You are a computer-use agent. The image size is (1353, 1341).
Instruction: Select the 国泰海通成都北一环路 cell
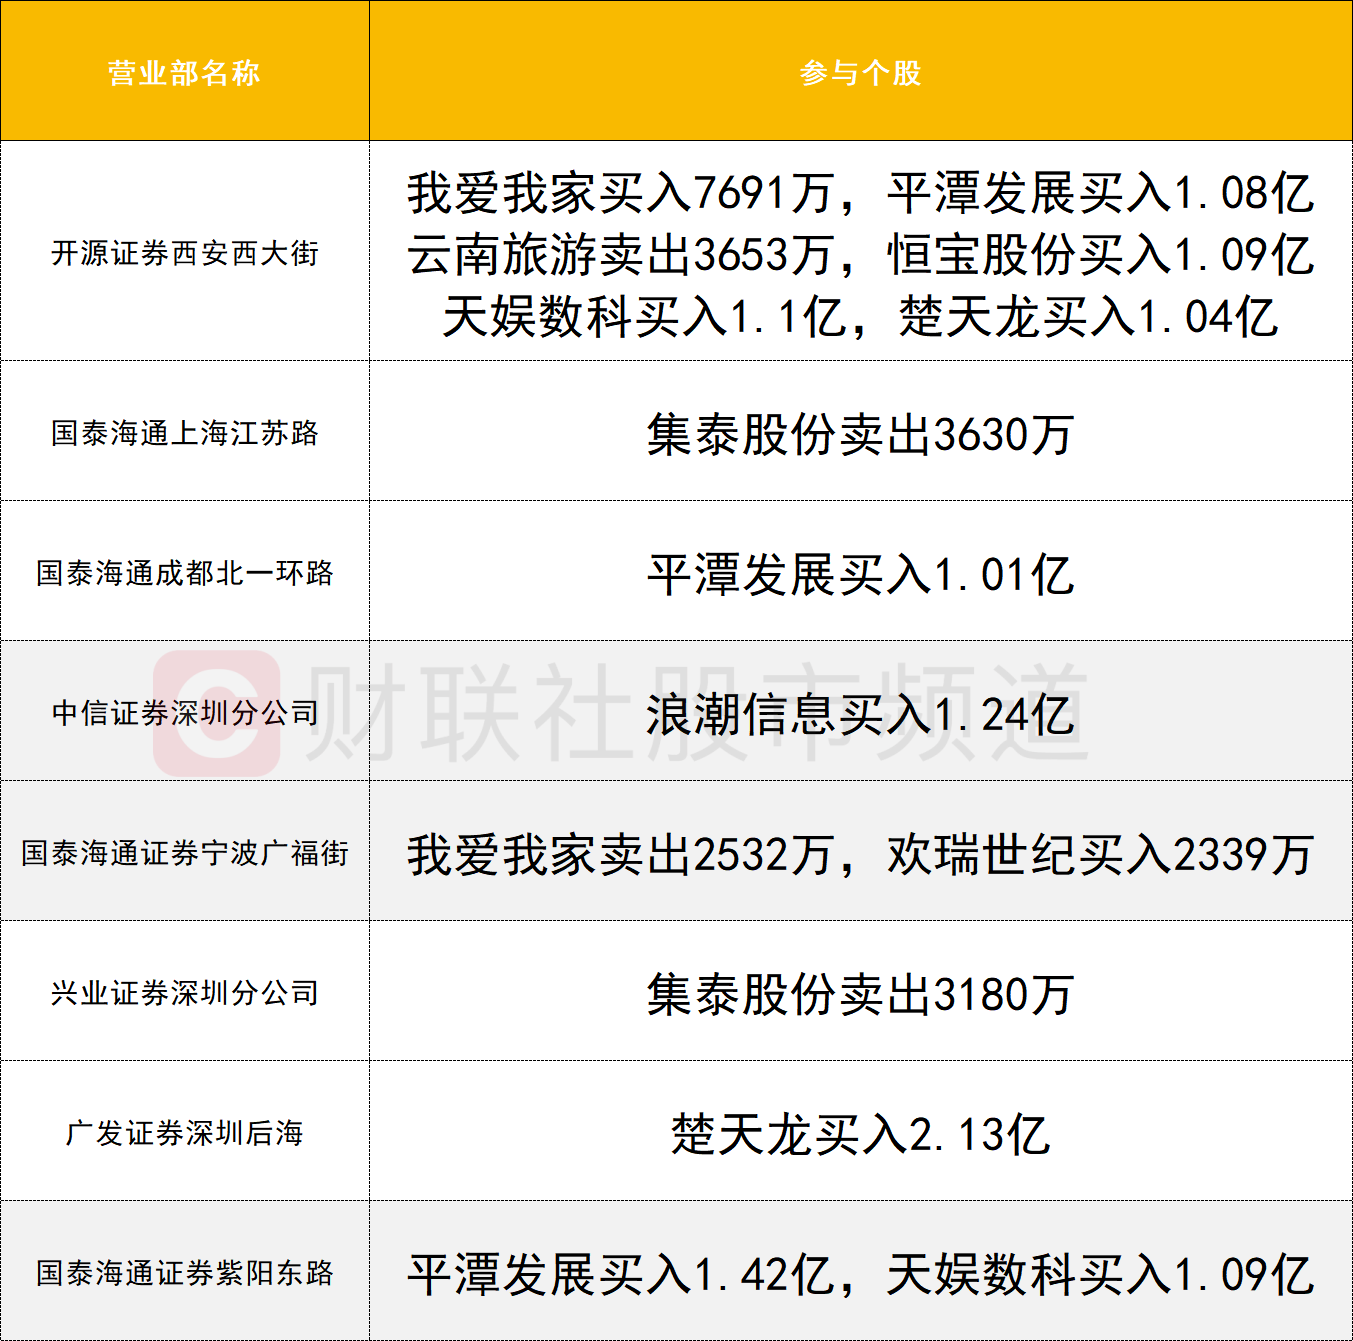(x=185, y=573)
